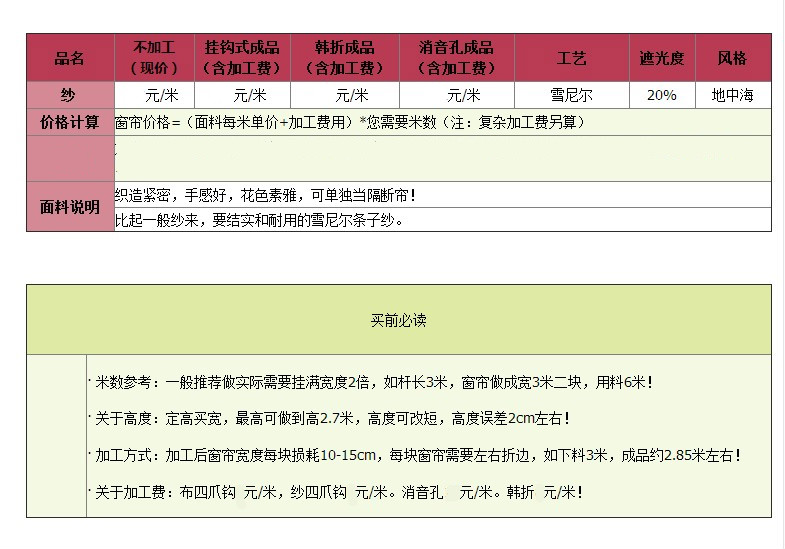Click 元/米 under 消音孔成品

pyautogui.click(x=464, y=95)
